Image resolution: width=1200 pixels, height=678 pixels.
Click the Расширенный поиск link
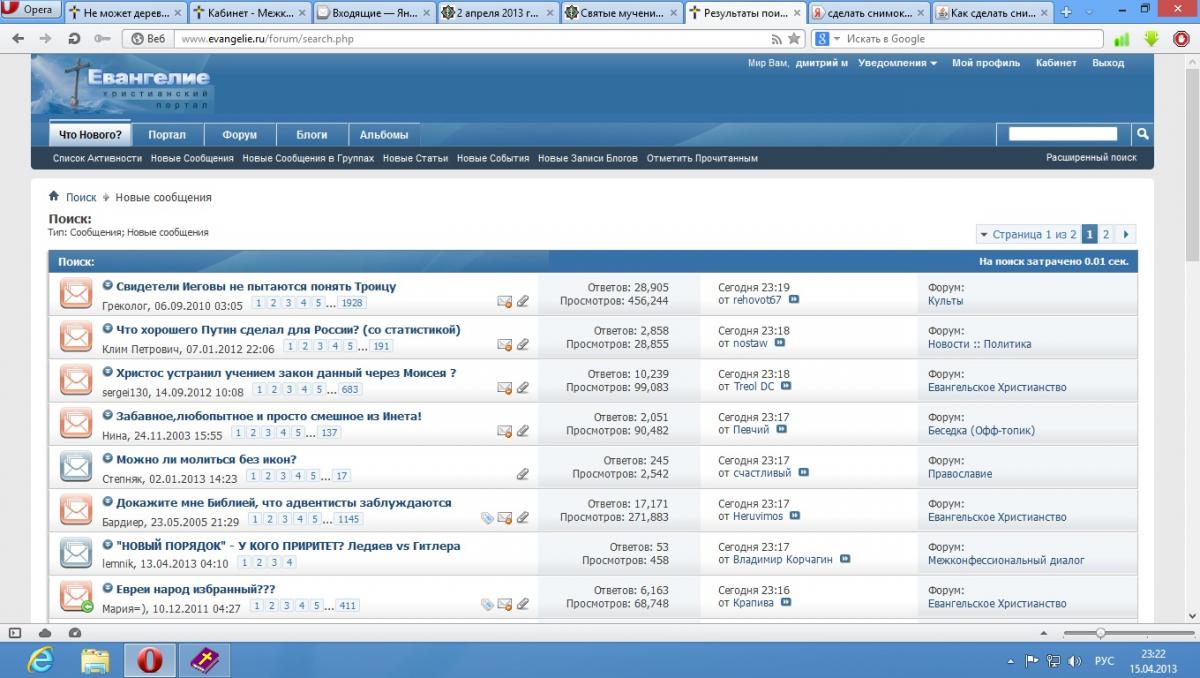tap(1091, 158)
